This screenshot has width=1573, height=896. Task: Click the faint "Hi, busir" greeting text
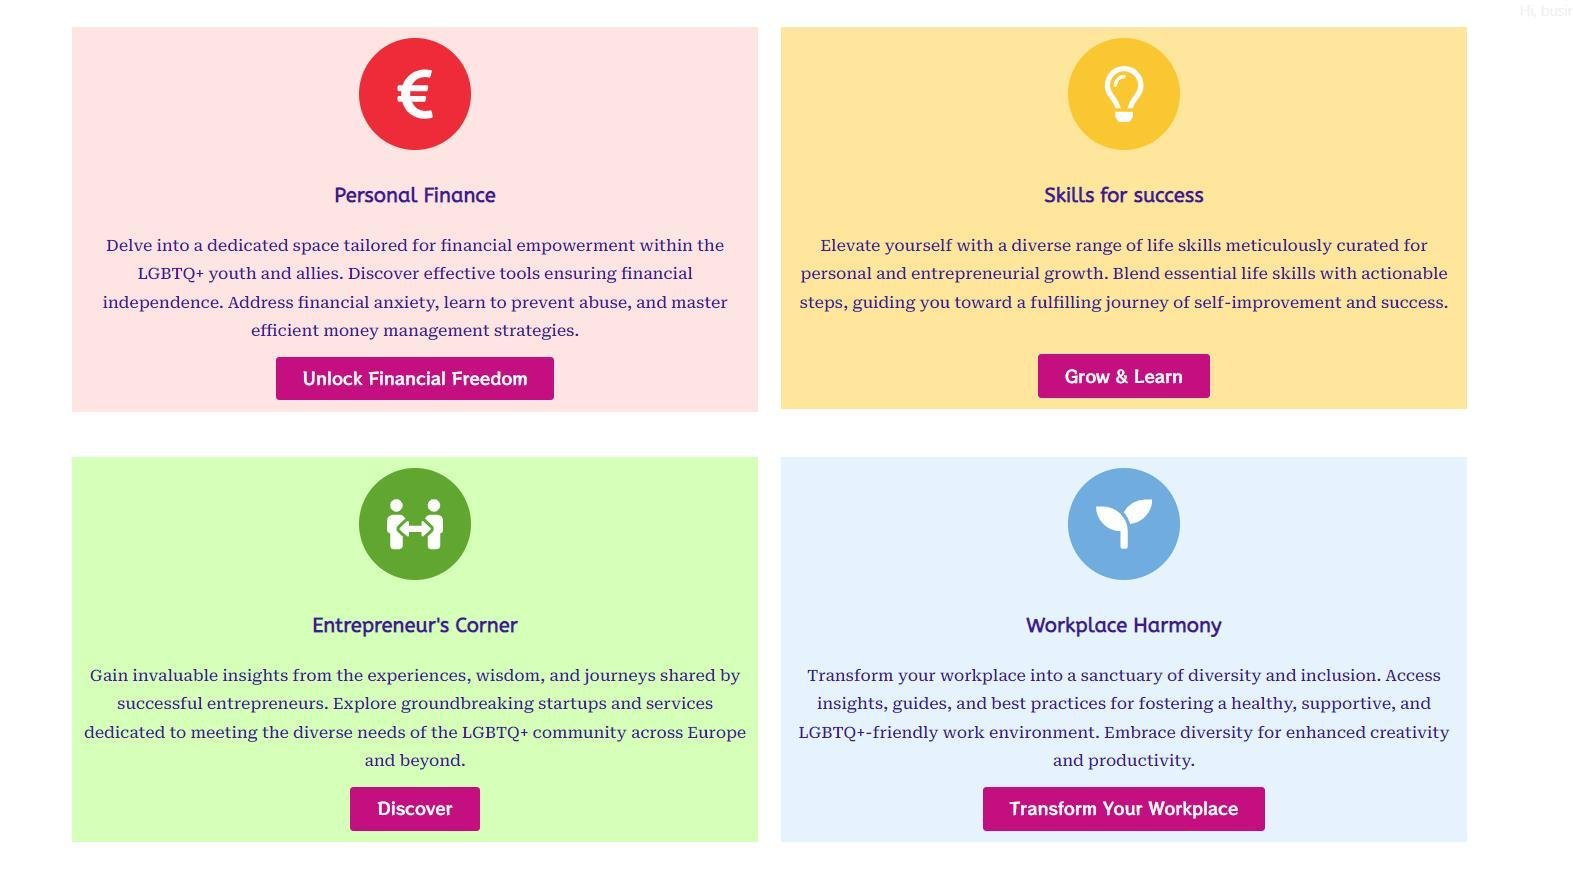[x=1544, y=11]
